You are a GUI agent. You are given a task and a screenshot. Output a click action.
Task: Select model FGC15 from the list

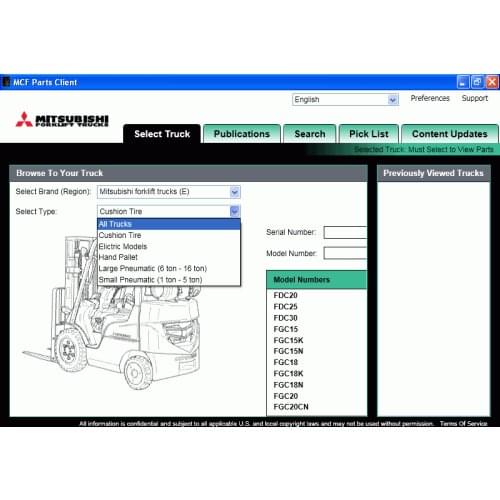tap(286, 329)
